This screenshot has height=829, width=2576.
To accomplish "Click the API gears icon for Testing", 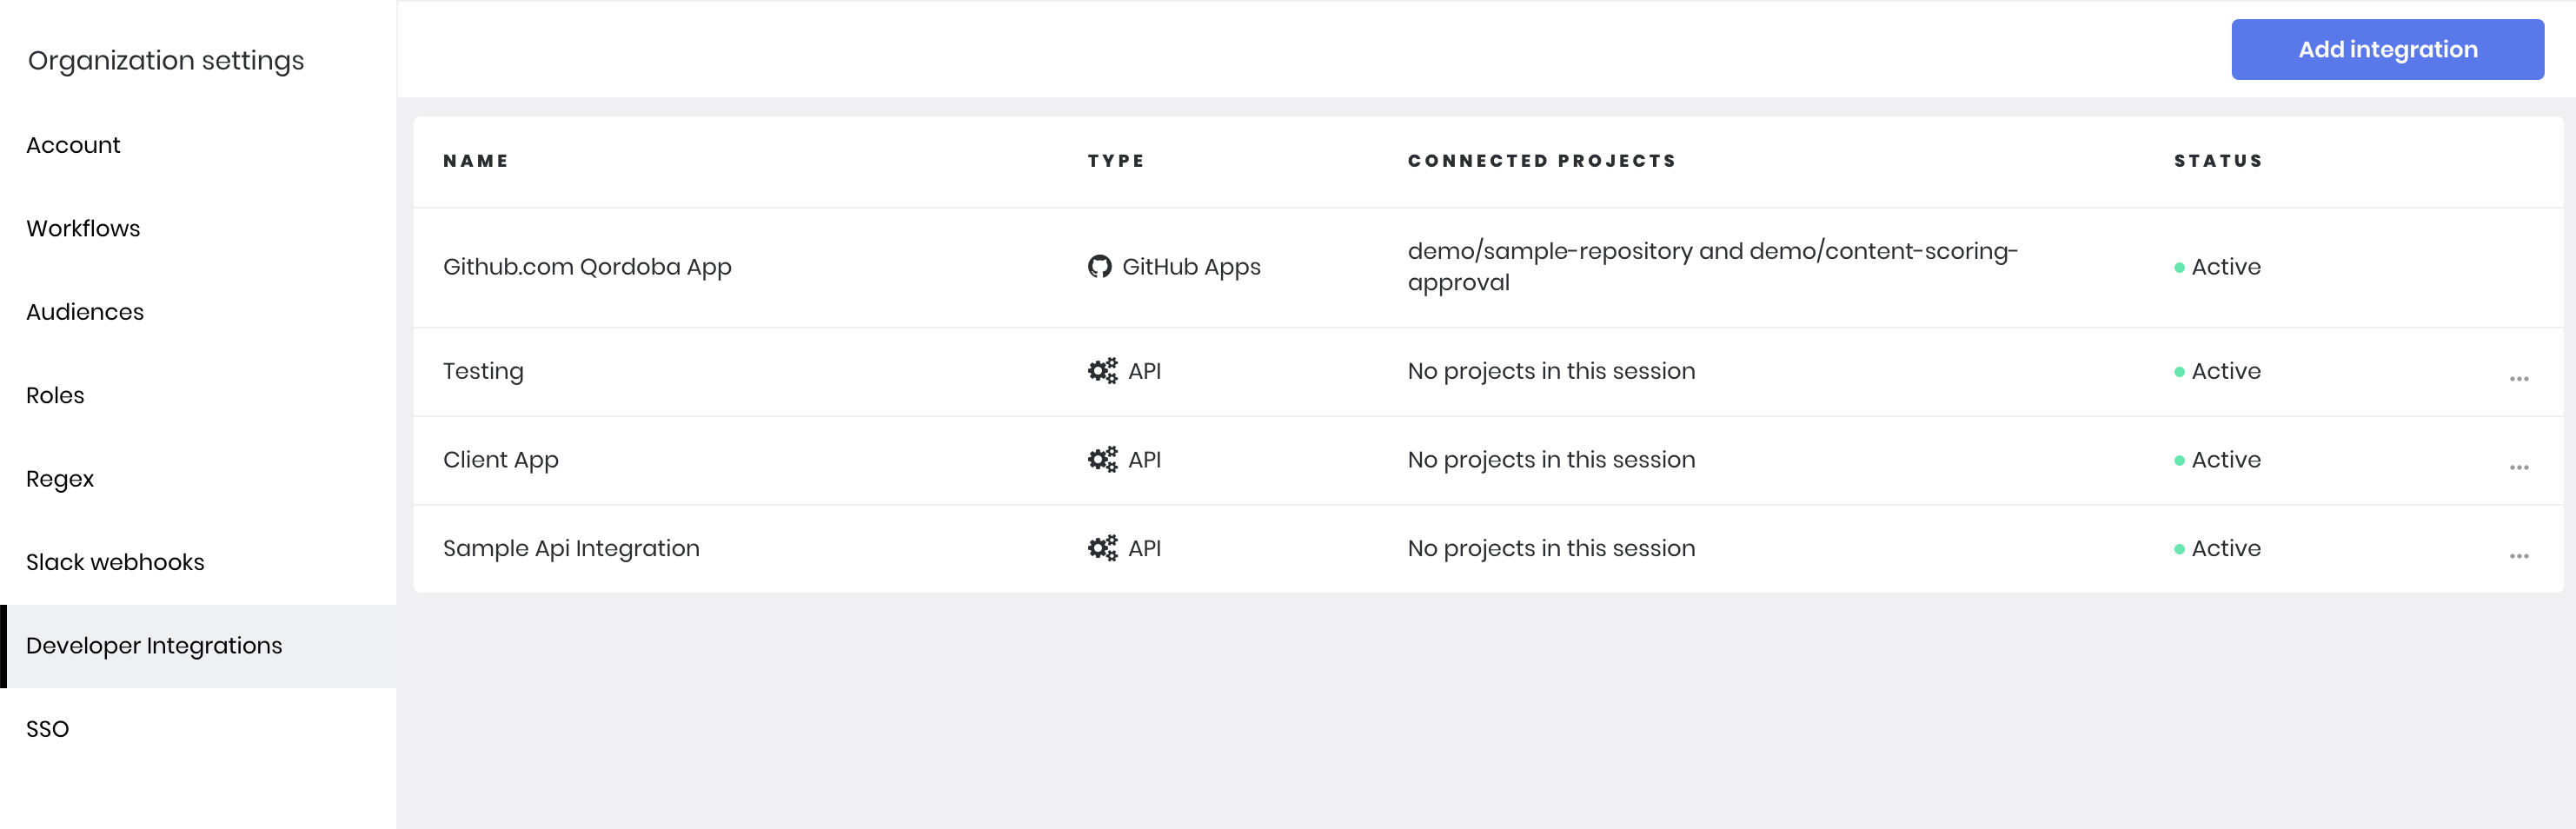I will pos(1102,371).
